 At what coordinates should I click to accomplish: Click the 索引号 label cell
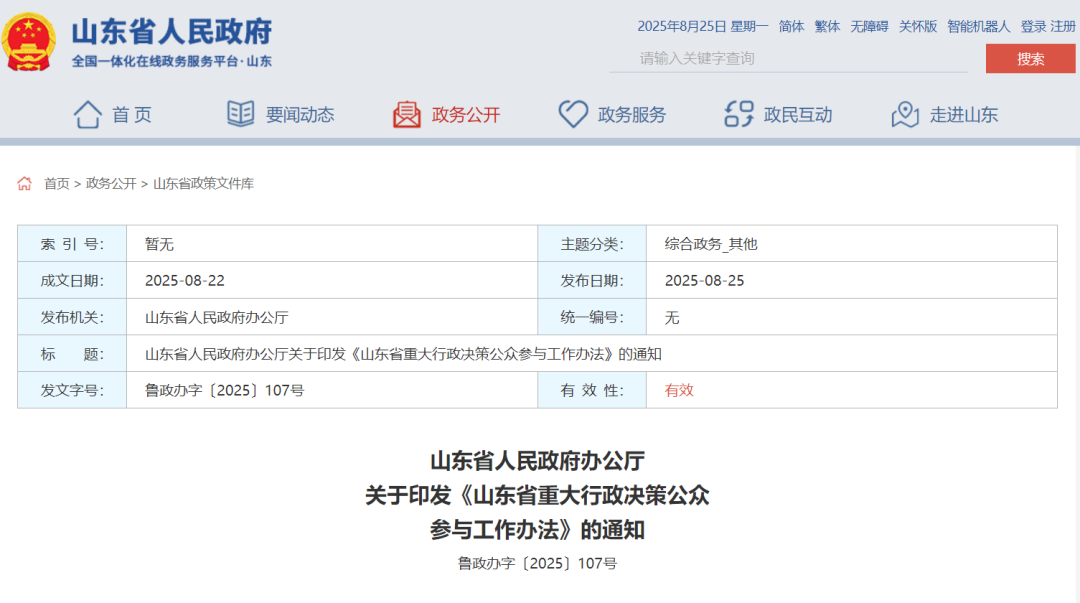(x=72, y=244)
